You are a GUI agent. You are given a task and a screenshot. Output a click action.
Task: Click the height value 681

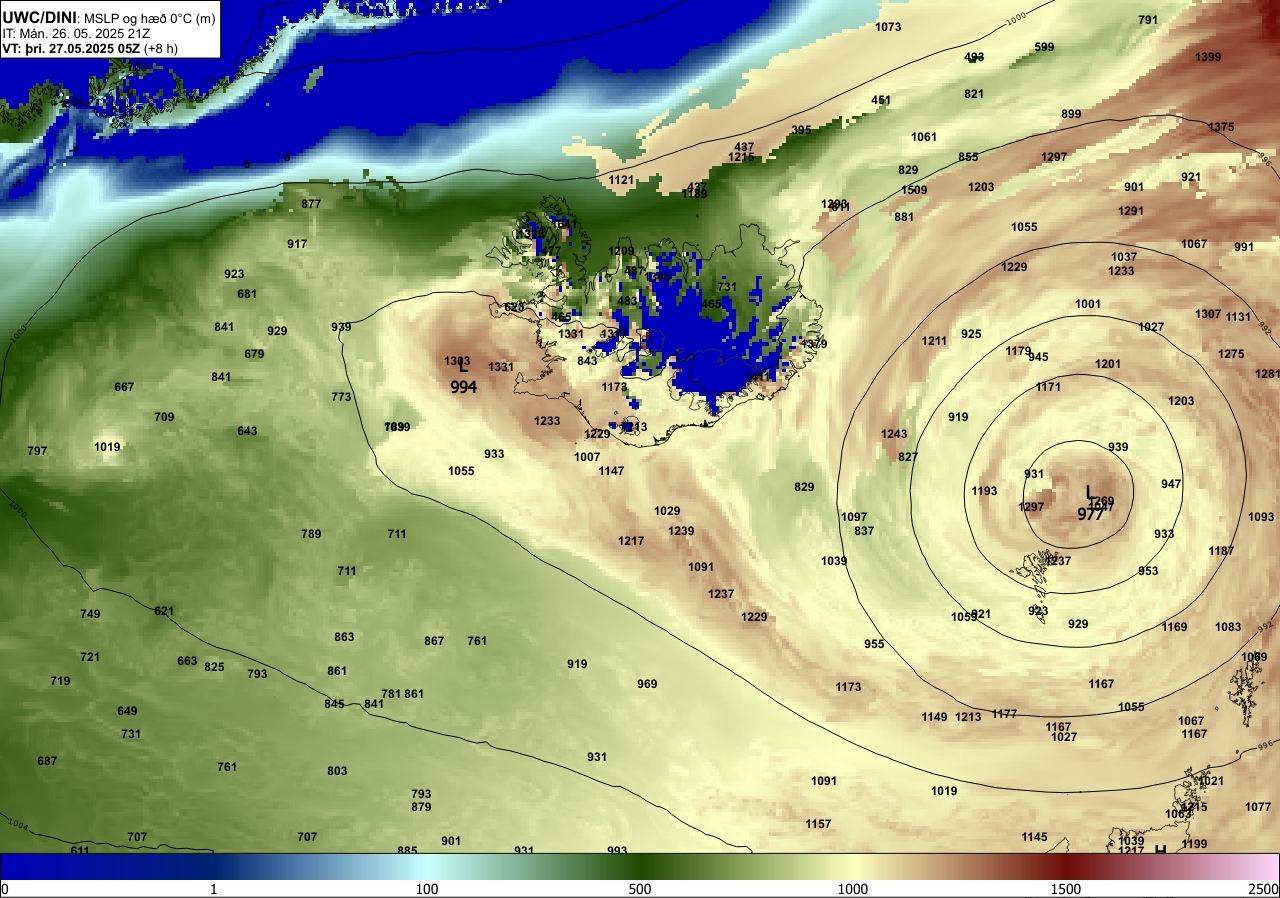(247, 294)
